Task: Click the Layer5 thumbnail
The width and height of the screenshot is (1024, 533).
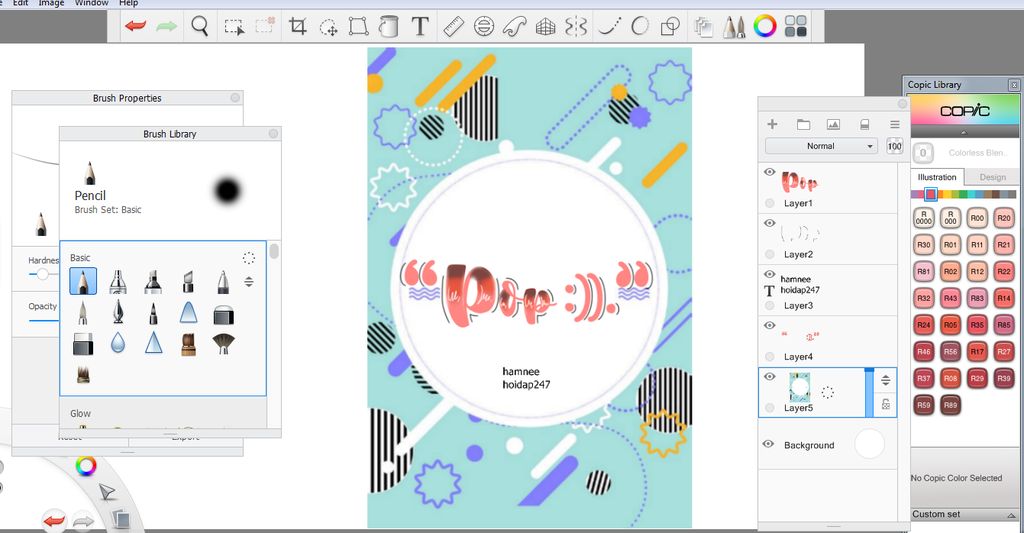Action: [799, 387]
